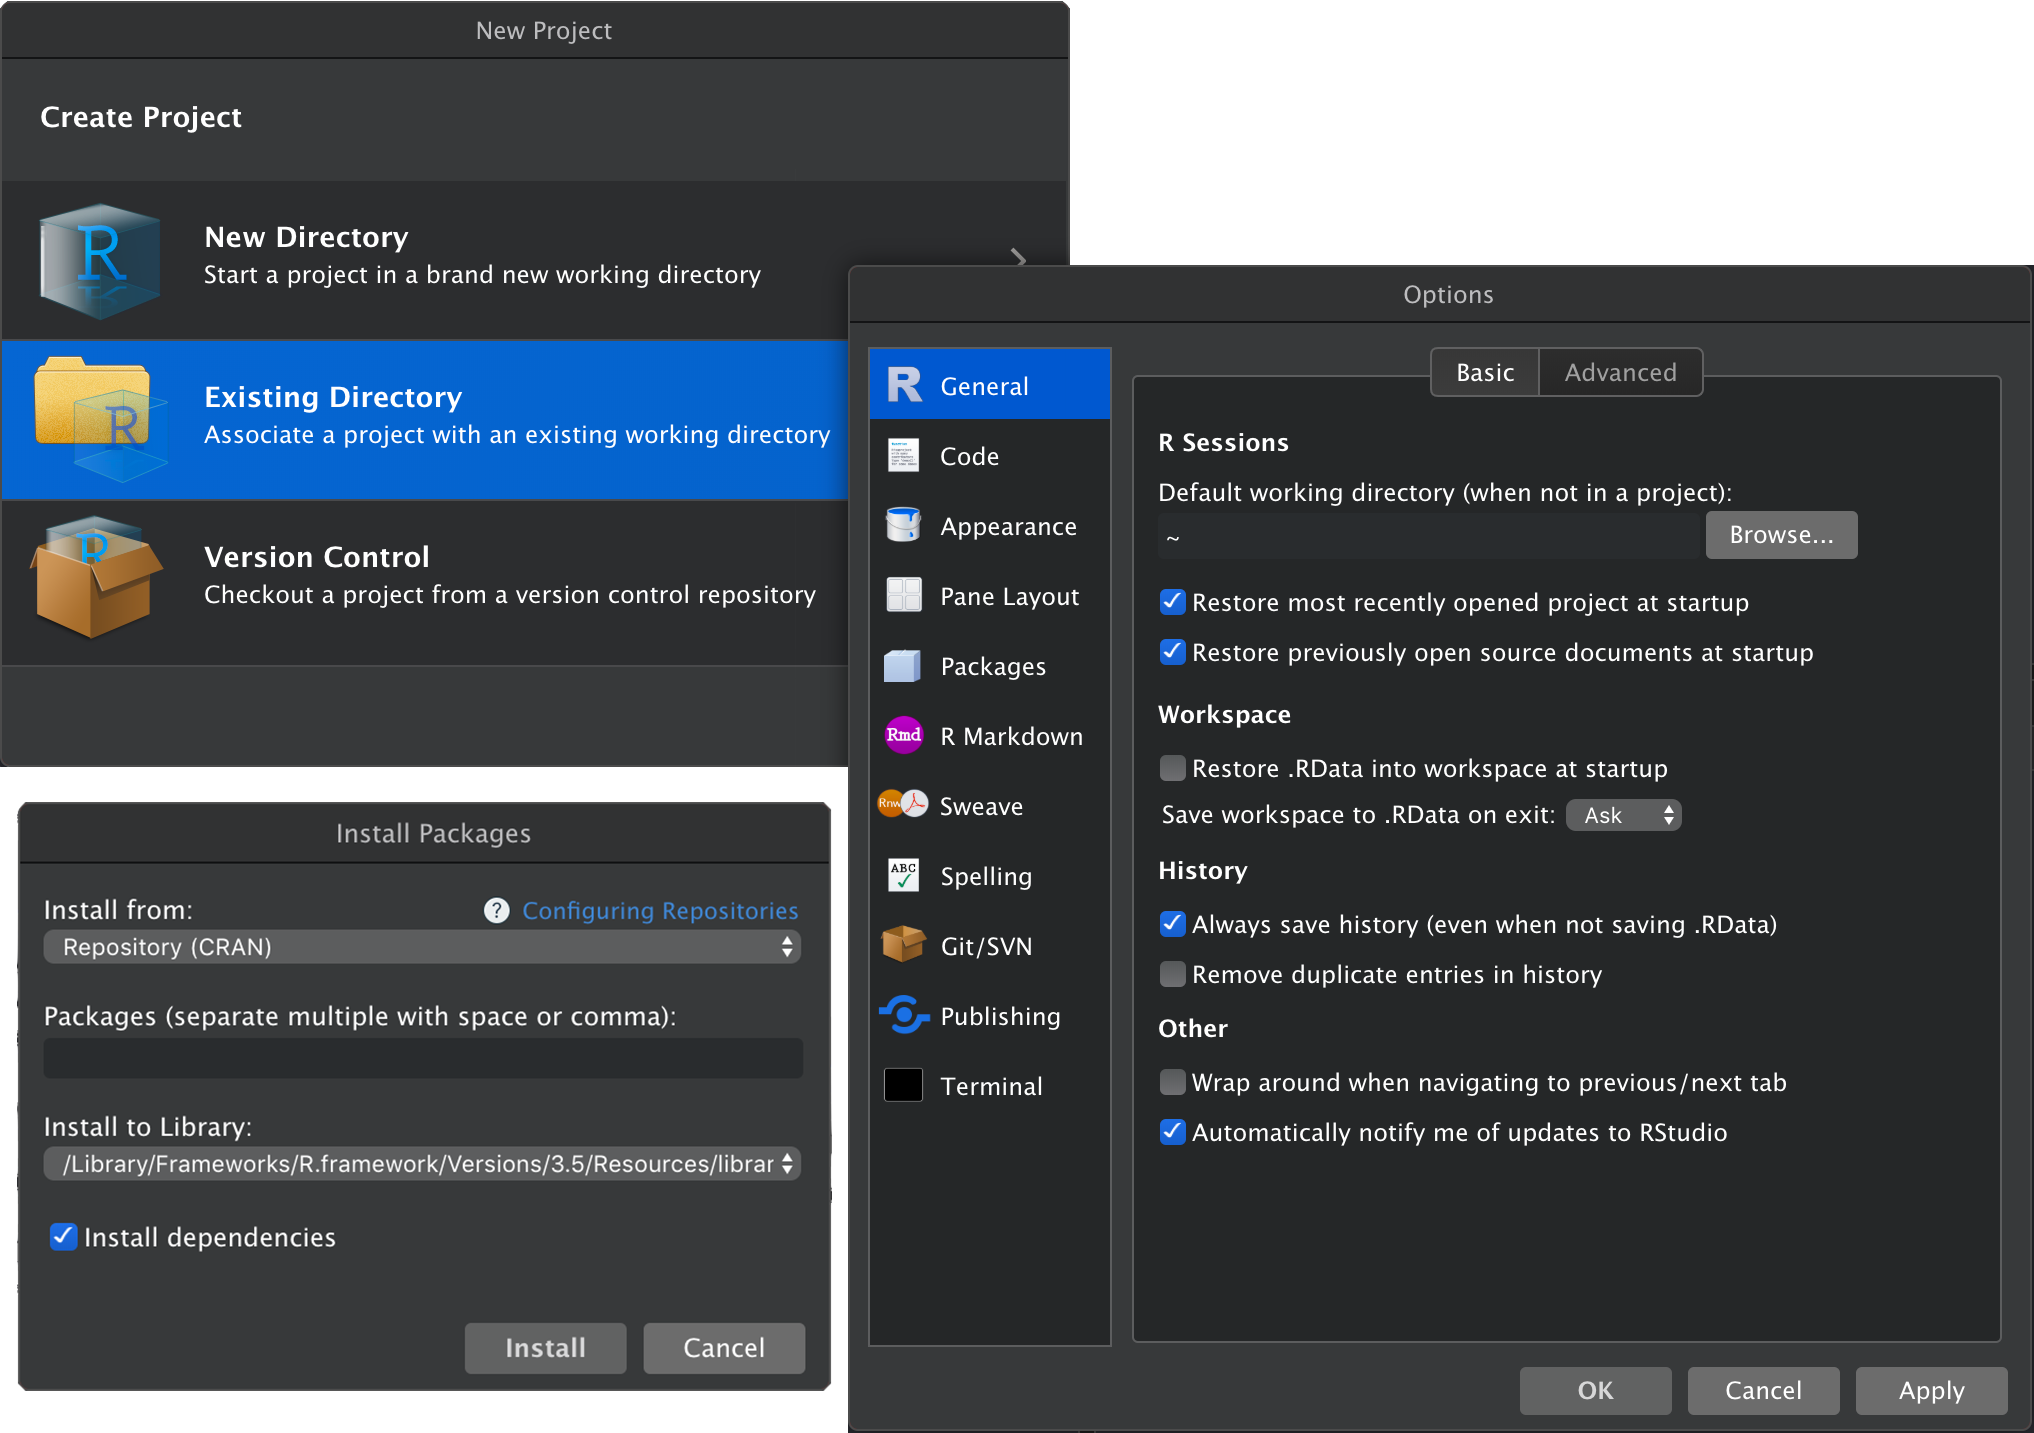2034x1433 pixels.
Task: Select Terminal in the Options sidebar
Action: [990, 1086]
